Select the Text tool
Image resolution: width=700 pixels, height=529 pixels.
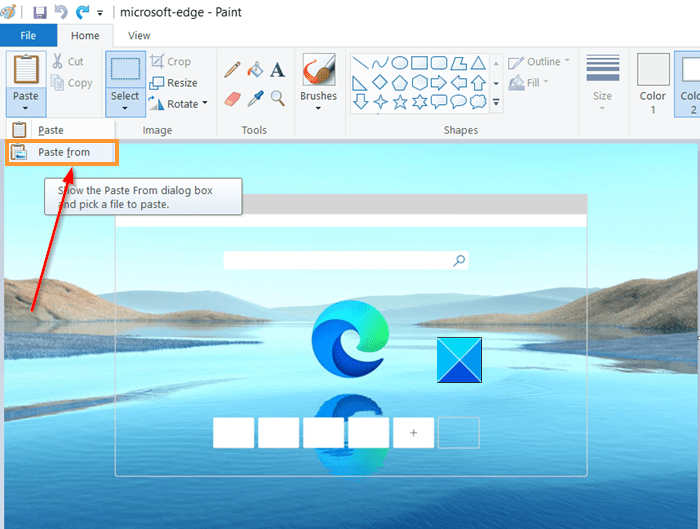[x=278, y=69]
